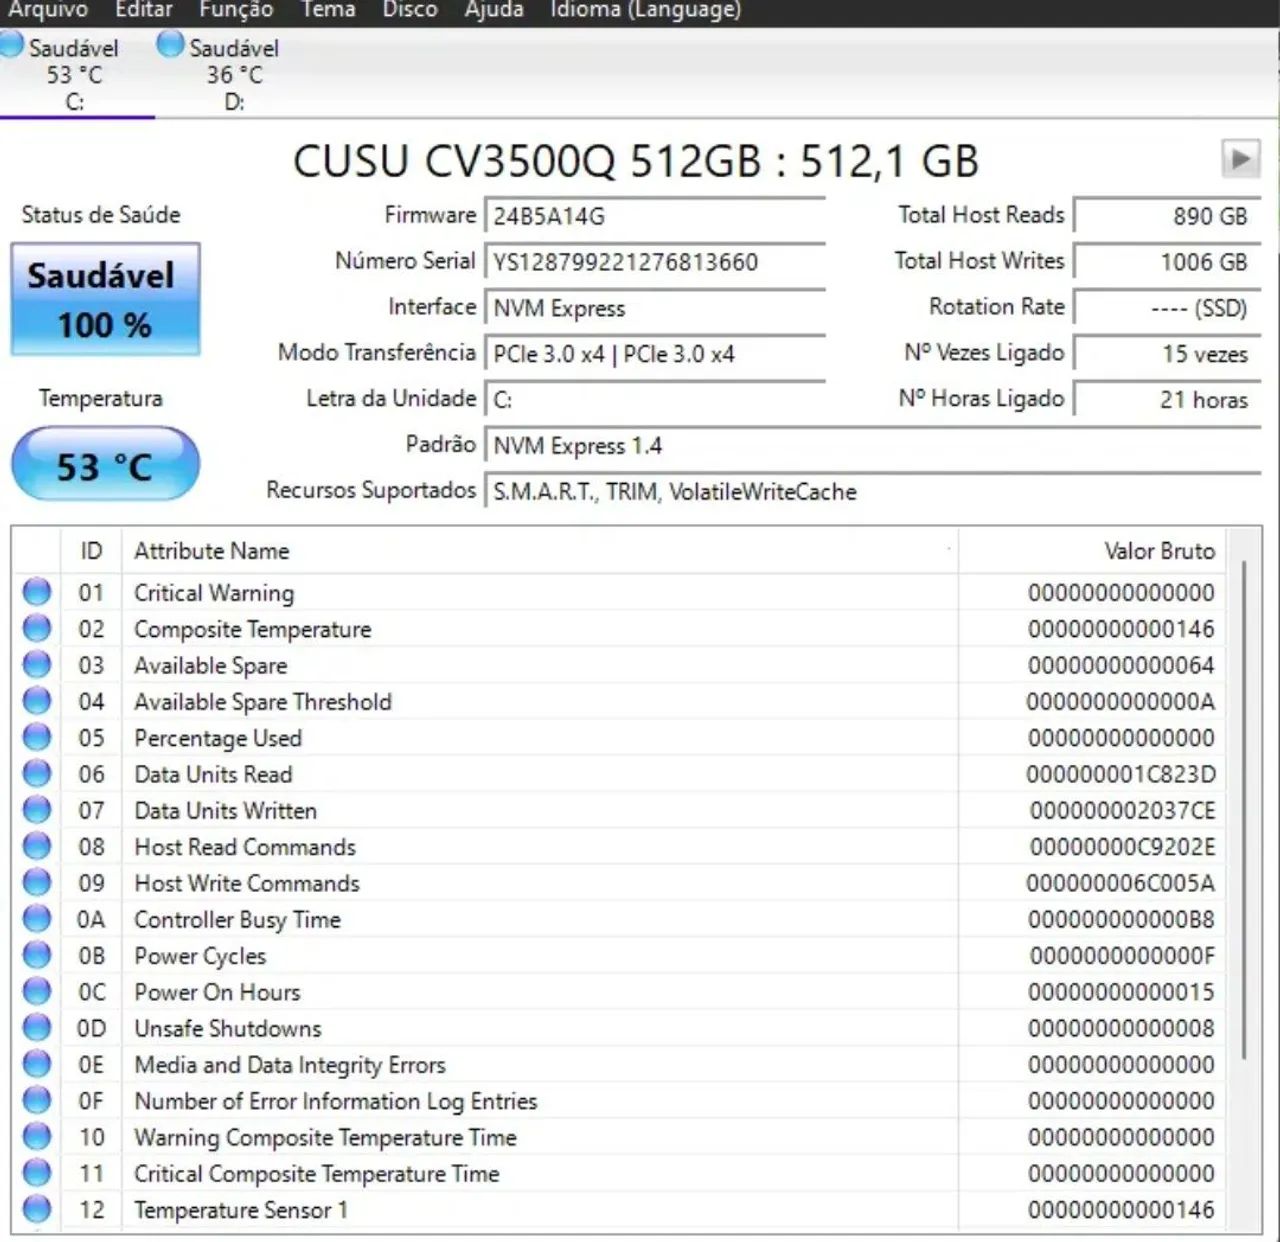Click the blue status dot for Critical Warning
The image size is (1280, 1242).
(x=37, y=592)
